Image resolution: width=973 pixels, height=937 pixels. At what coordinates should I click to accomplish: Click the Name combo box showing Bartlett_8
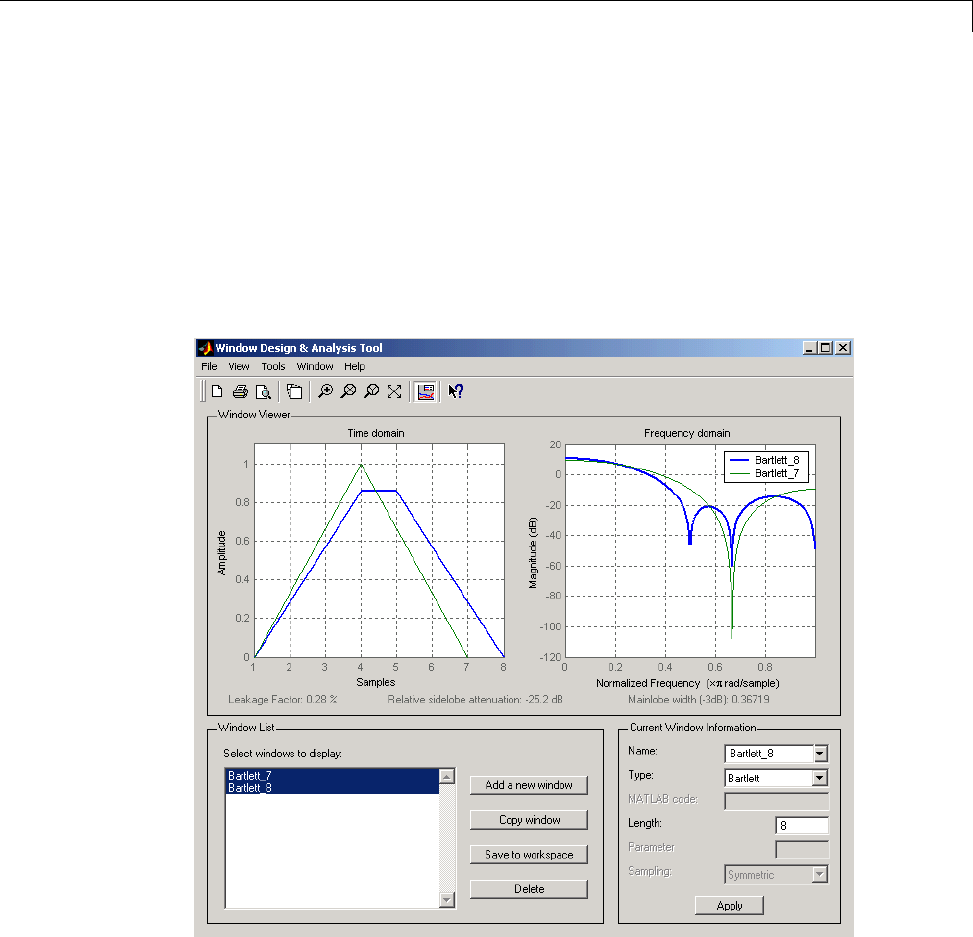click(776, 754)
